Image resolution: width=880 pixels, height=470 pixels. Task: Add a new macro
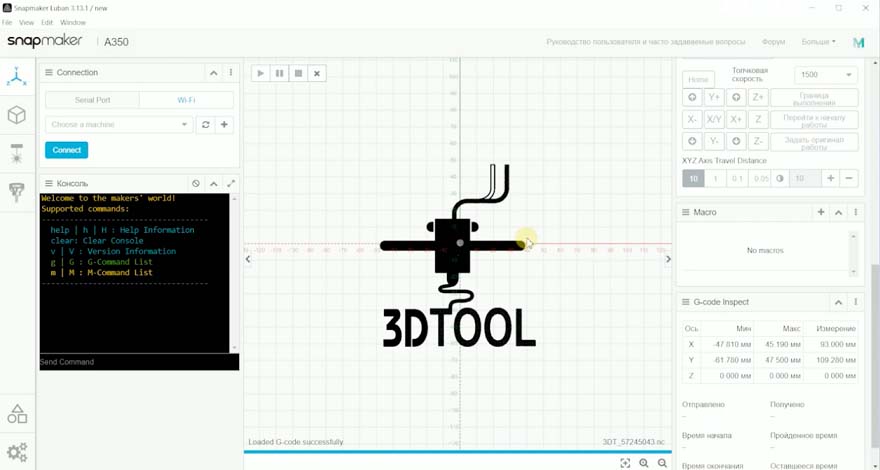click(821, 212)
